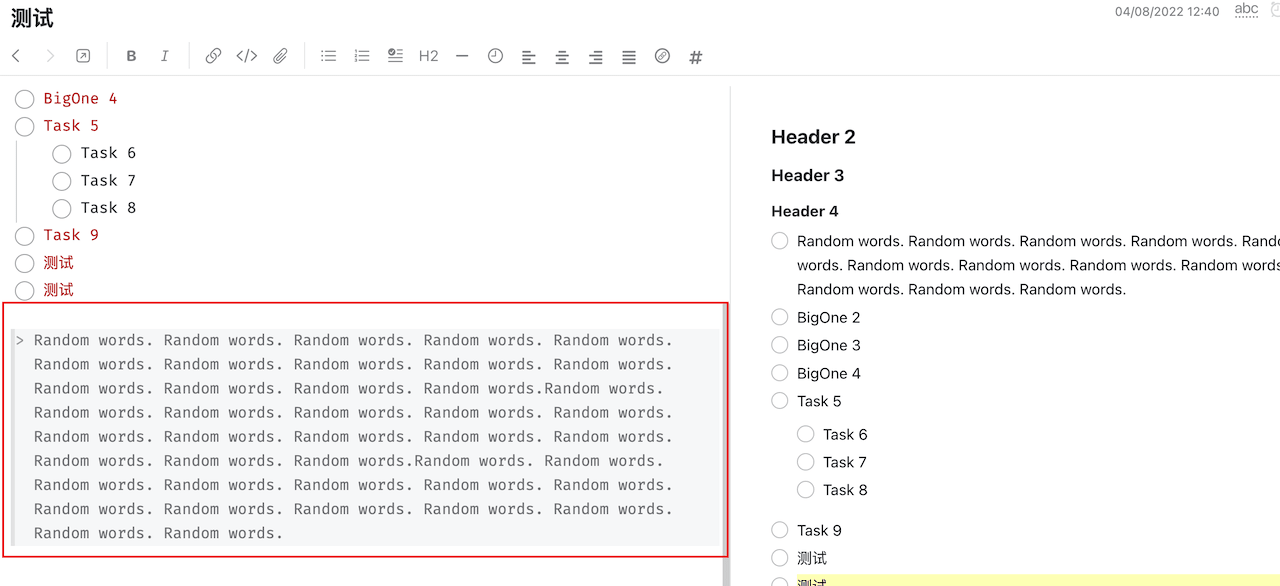Click the red Task 5 text in the editor
The width and height of the screenshot is (1280, 586).
[71, 126]
